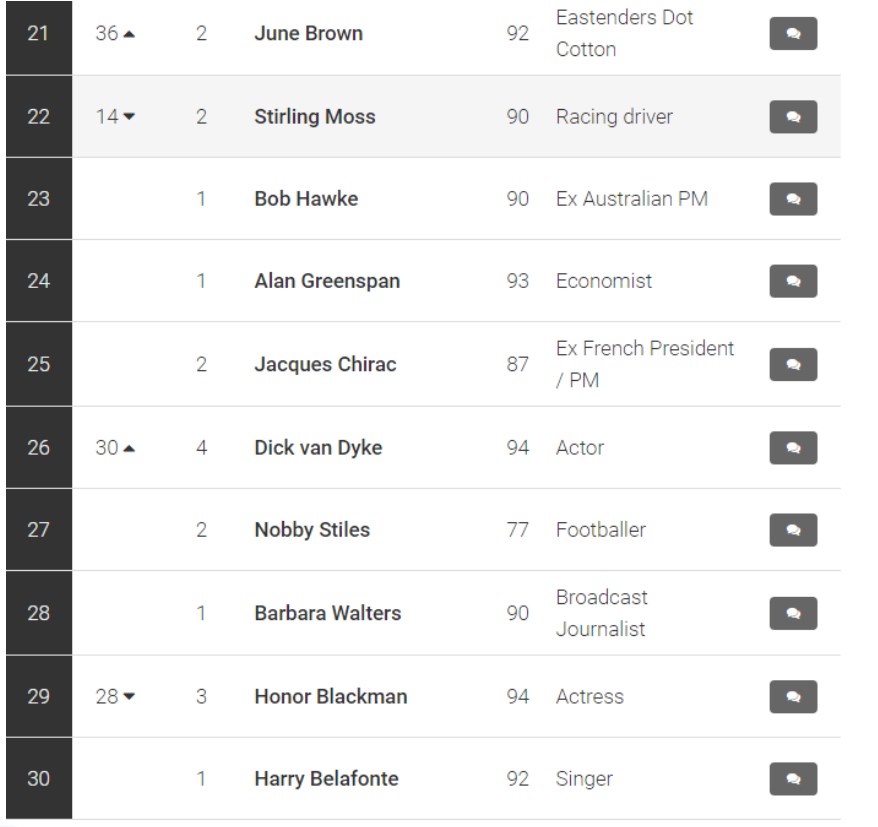
Task: Open comments for Barbara Walters
Action: coord(793,613)
